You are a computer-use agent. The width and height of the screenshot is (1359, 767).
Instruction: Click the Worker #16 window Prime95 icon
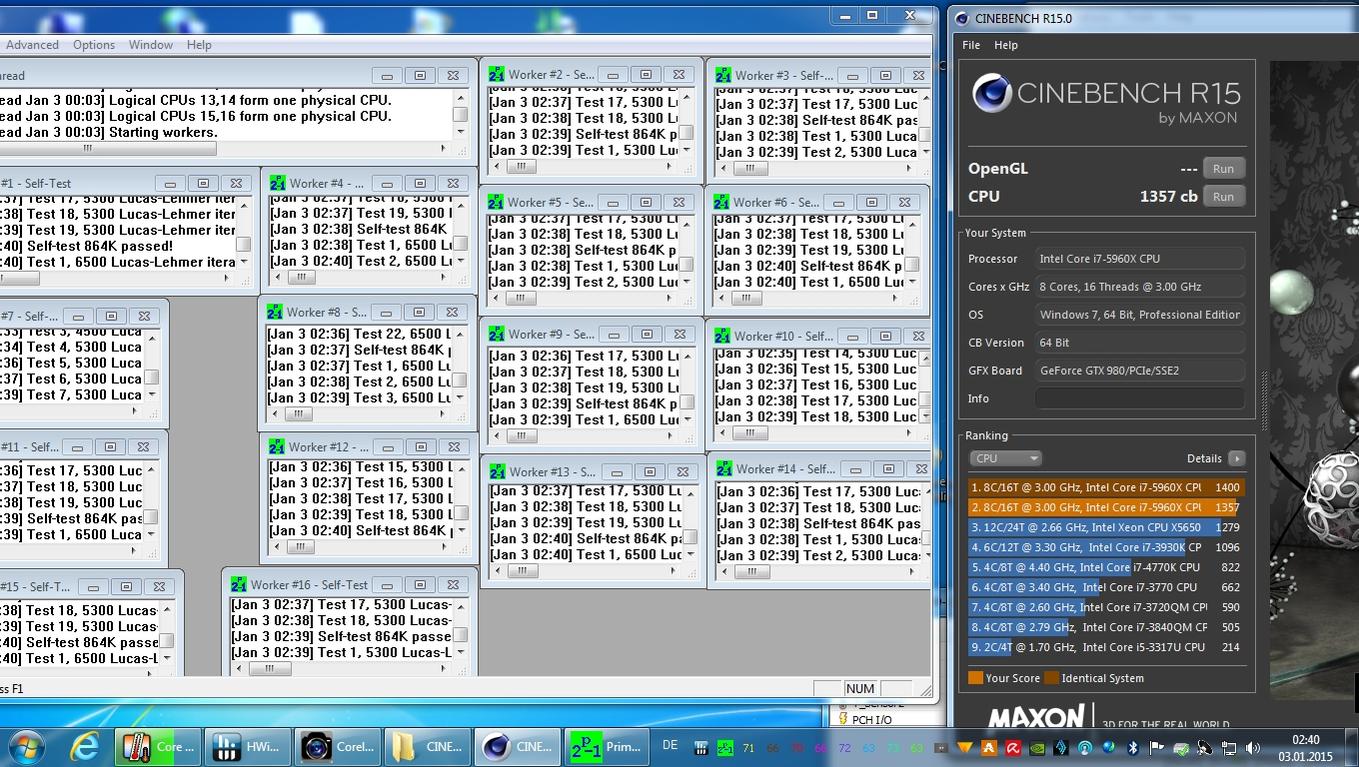click(238, 584)
